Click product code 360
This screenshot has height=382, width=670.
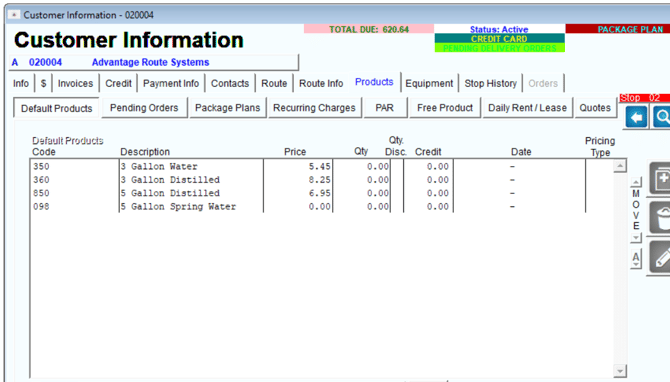(41, 180)
